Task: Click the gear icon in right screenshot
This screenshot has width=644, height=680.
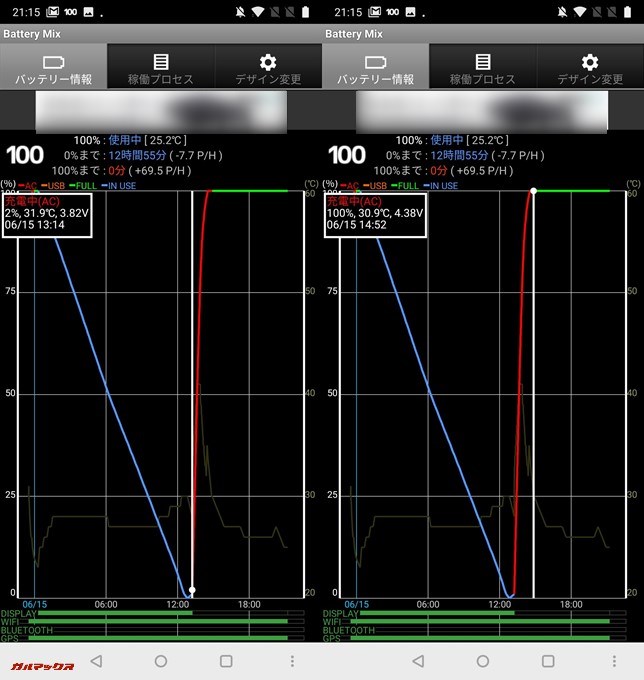Action: point(590,61)
